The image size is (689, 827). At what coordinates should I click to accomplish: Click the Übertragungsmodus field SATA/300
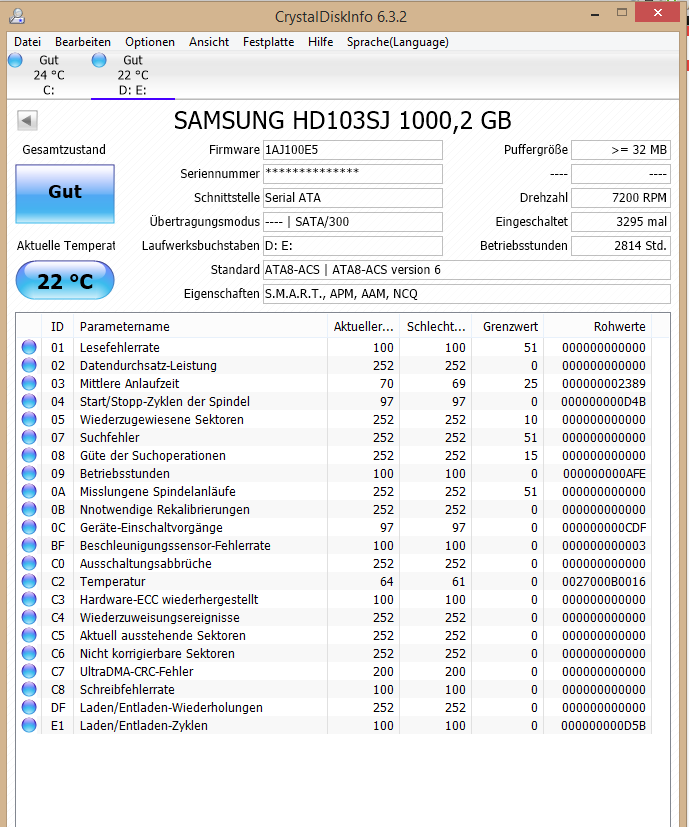[x=353, y=222]
